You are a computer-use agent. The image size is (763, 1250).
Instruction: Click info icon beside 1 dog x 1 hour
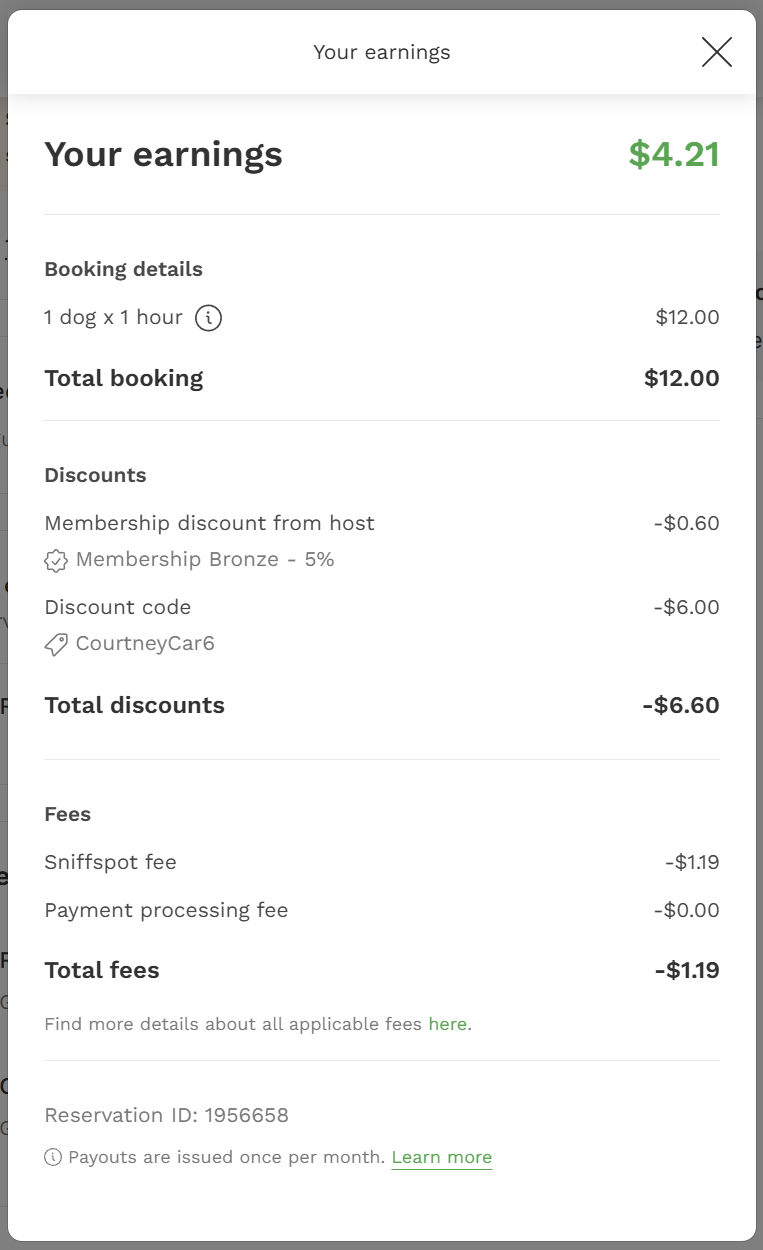pos(208,318)
